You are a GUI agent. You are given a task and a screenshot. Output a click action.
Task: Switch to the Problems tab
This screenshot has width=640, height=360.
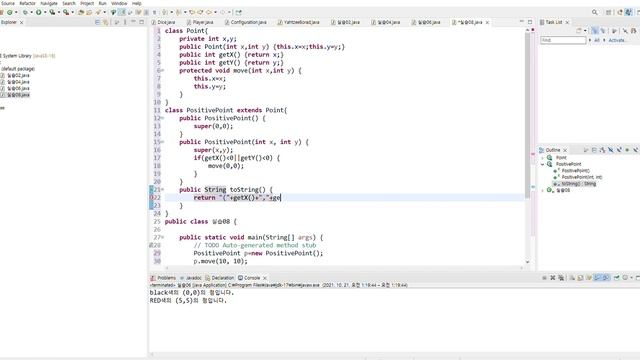pos(163,278)
